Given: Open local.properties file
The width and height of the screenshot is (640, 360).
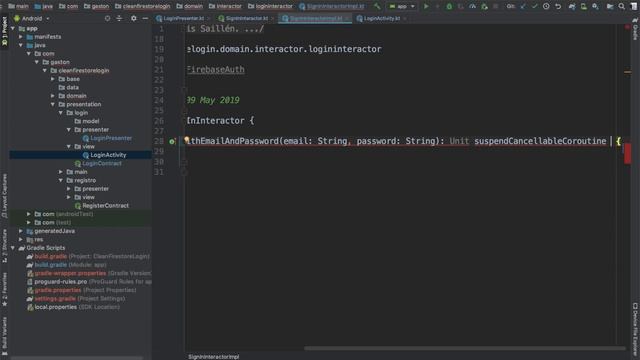Looking at the screenshot, I should (56, 307).
